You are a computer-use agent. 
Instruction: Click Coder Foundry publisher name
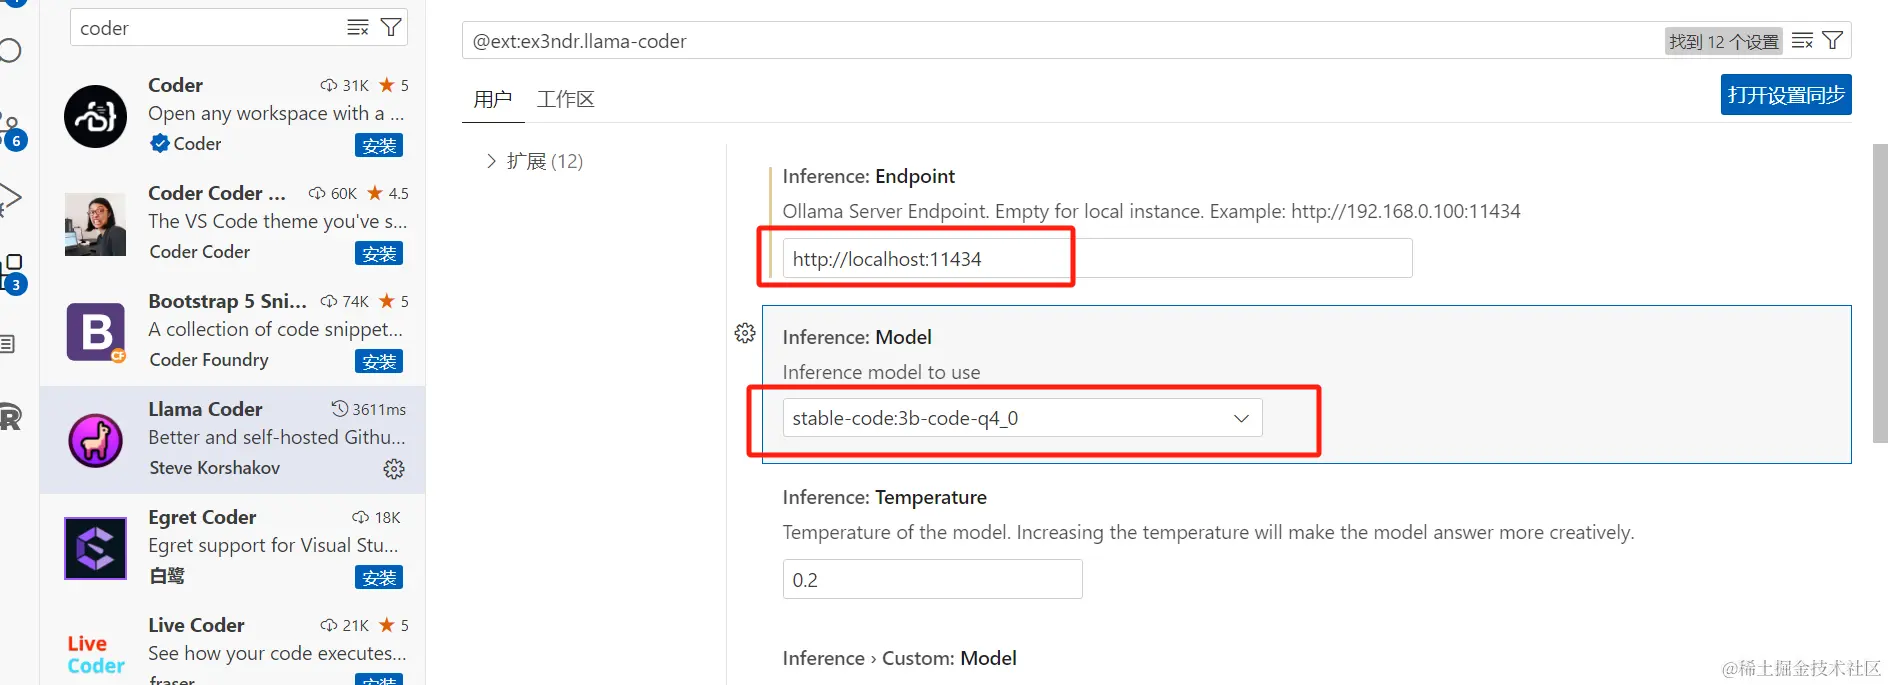(209, 360)
